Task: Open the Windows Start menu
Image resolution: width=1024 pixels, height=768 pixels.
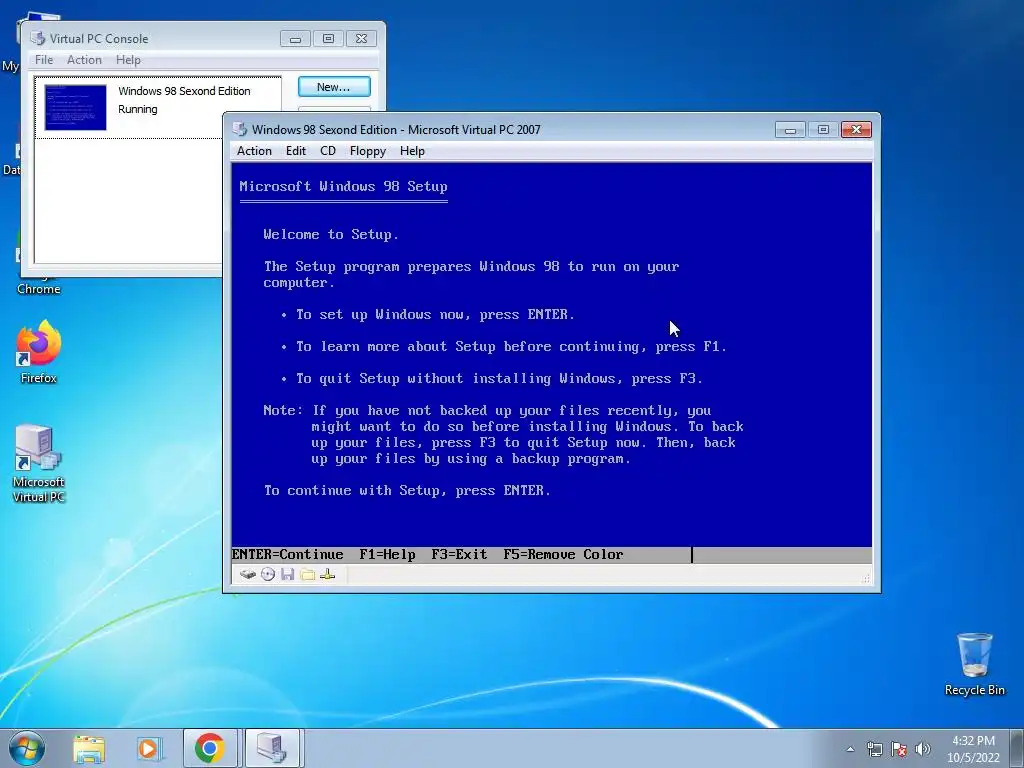Action: [x=27, y=748]
